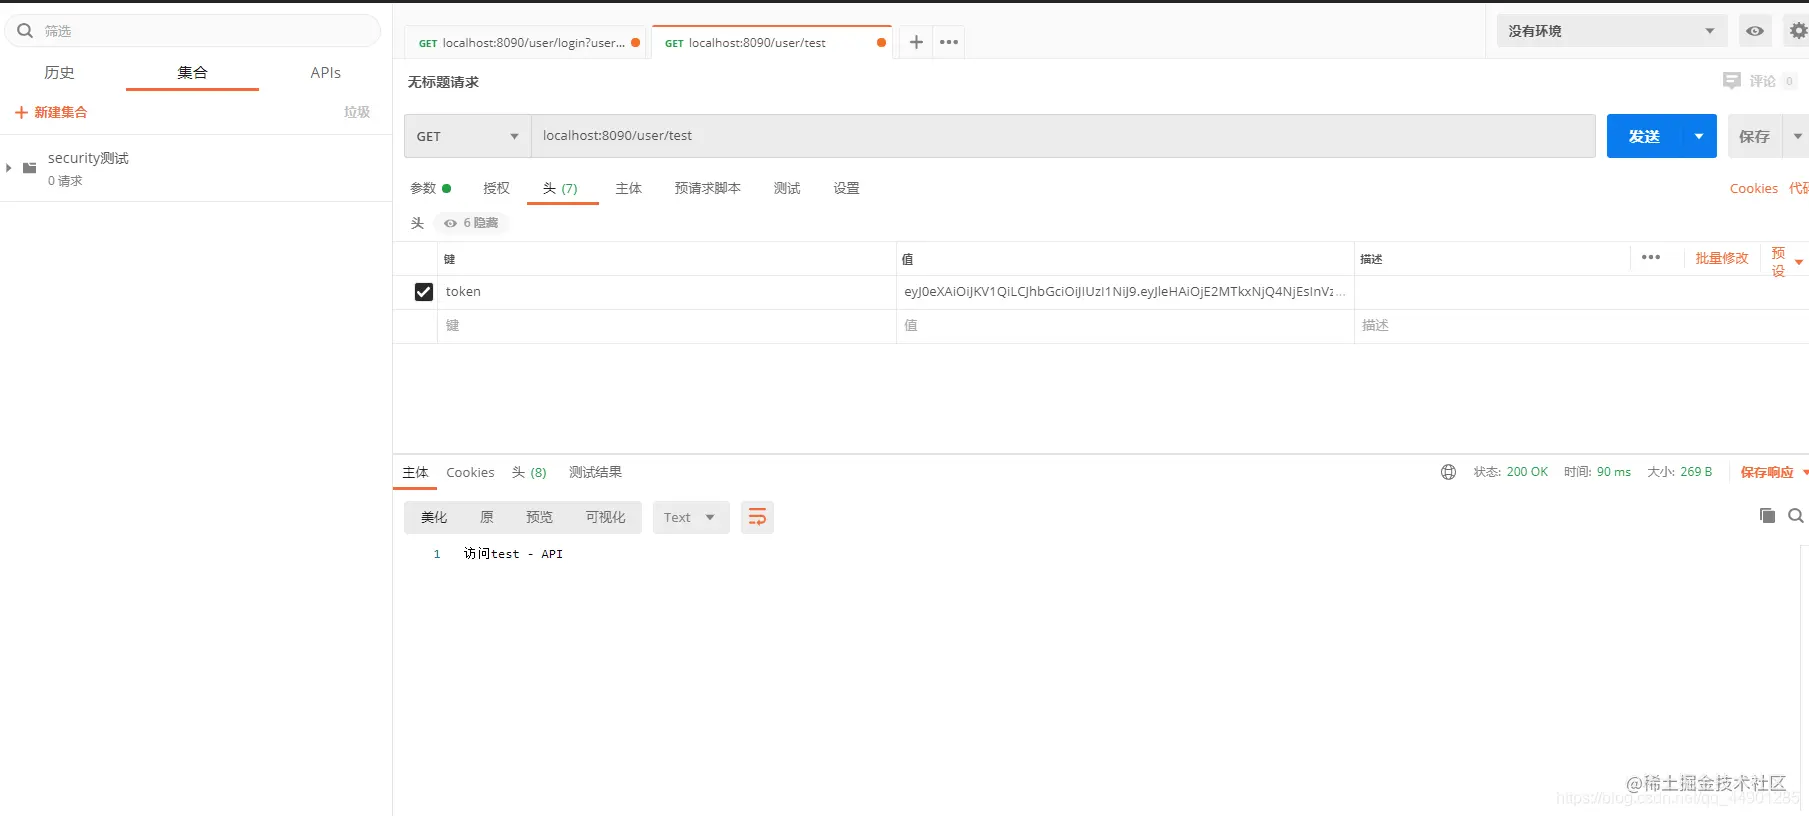Open the 授权 authorization tab
1809x816 pixels.
tap(496, 188)
